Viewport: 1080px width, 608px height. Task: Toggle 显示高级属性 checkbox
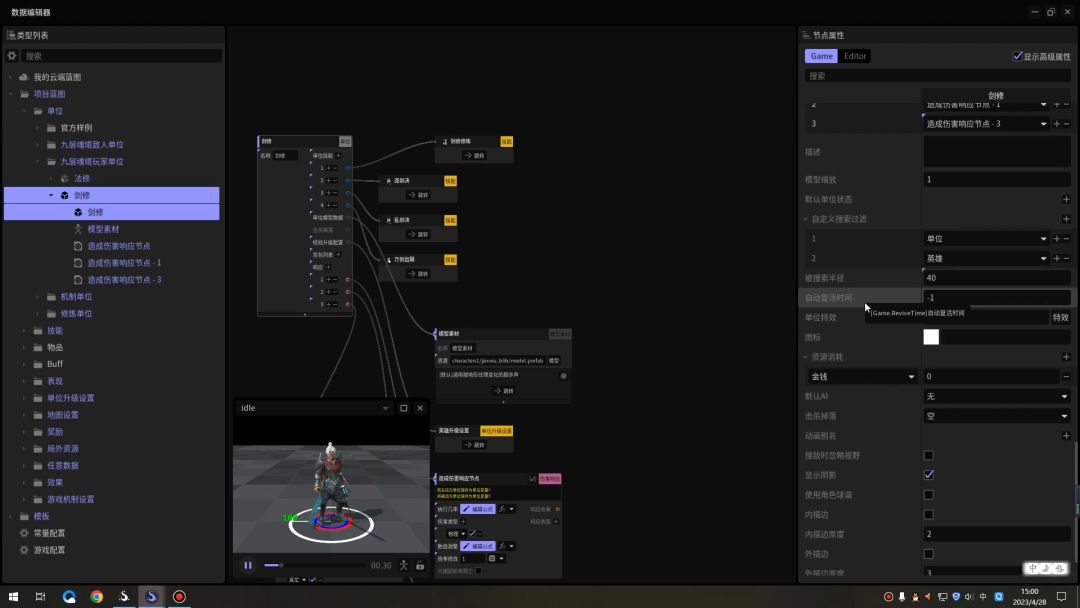[x=1018, y=56]
